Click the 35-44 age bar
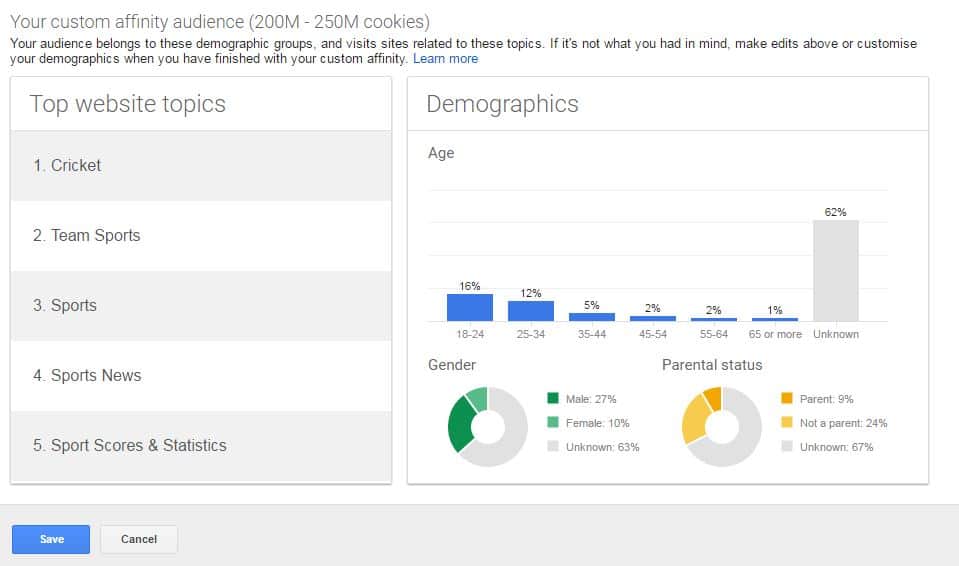The image size is (959, 566). pos(592,317)
